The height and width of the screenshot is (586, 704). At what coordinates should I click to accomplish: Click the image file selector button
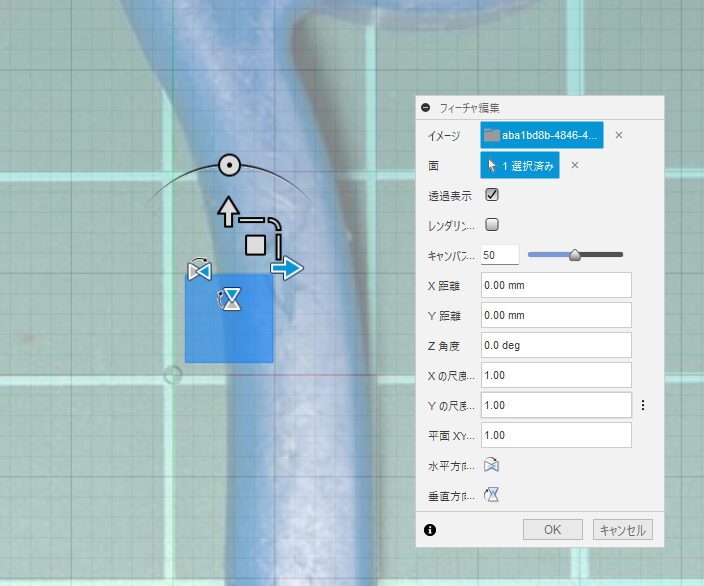coord(541,135)
